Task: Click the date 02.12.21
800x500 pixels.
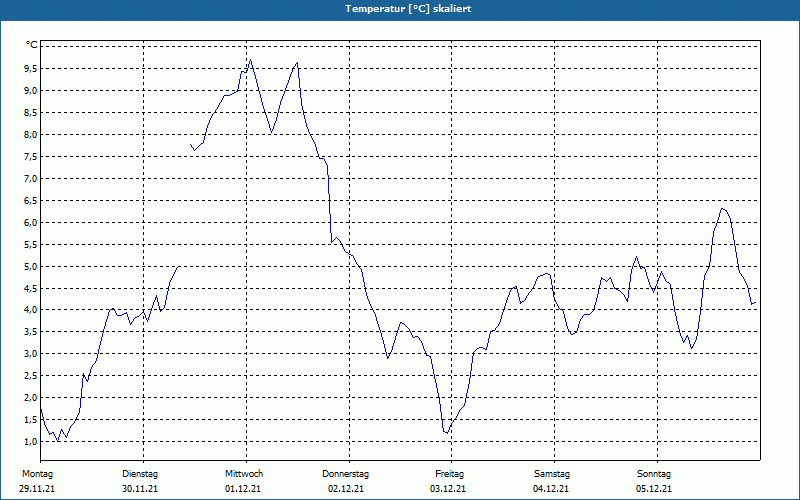Action: 346,489
